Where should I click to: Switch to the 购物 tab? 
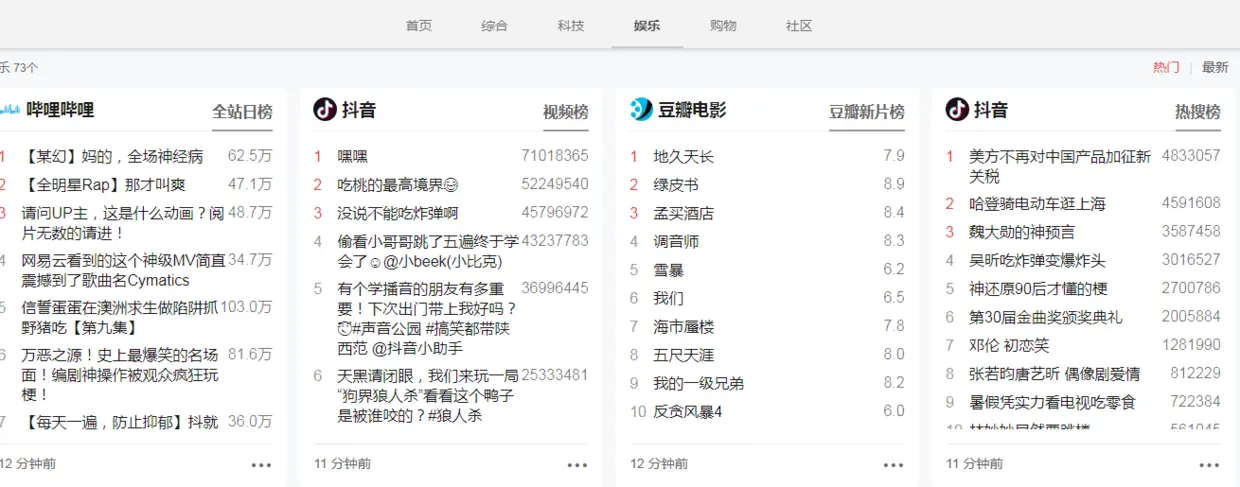723,26
